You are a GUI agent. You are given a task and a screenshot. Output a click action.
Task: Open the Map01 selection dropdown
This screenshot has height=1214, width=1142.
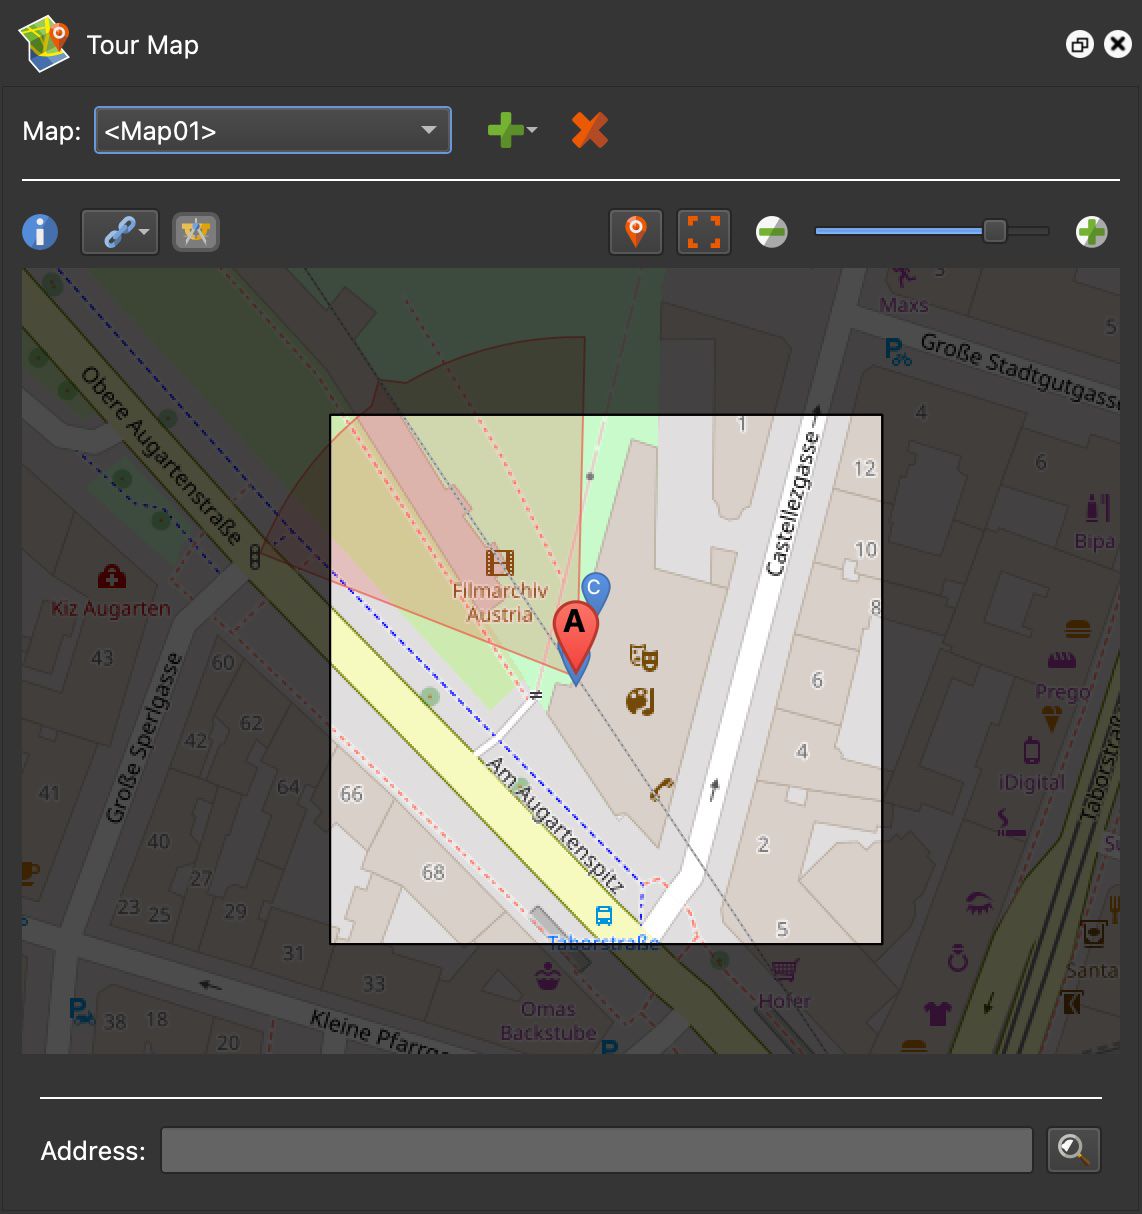coord(272,131)
